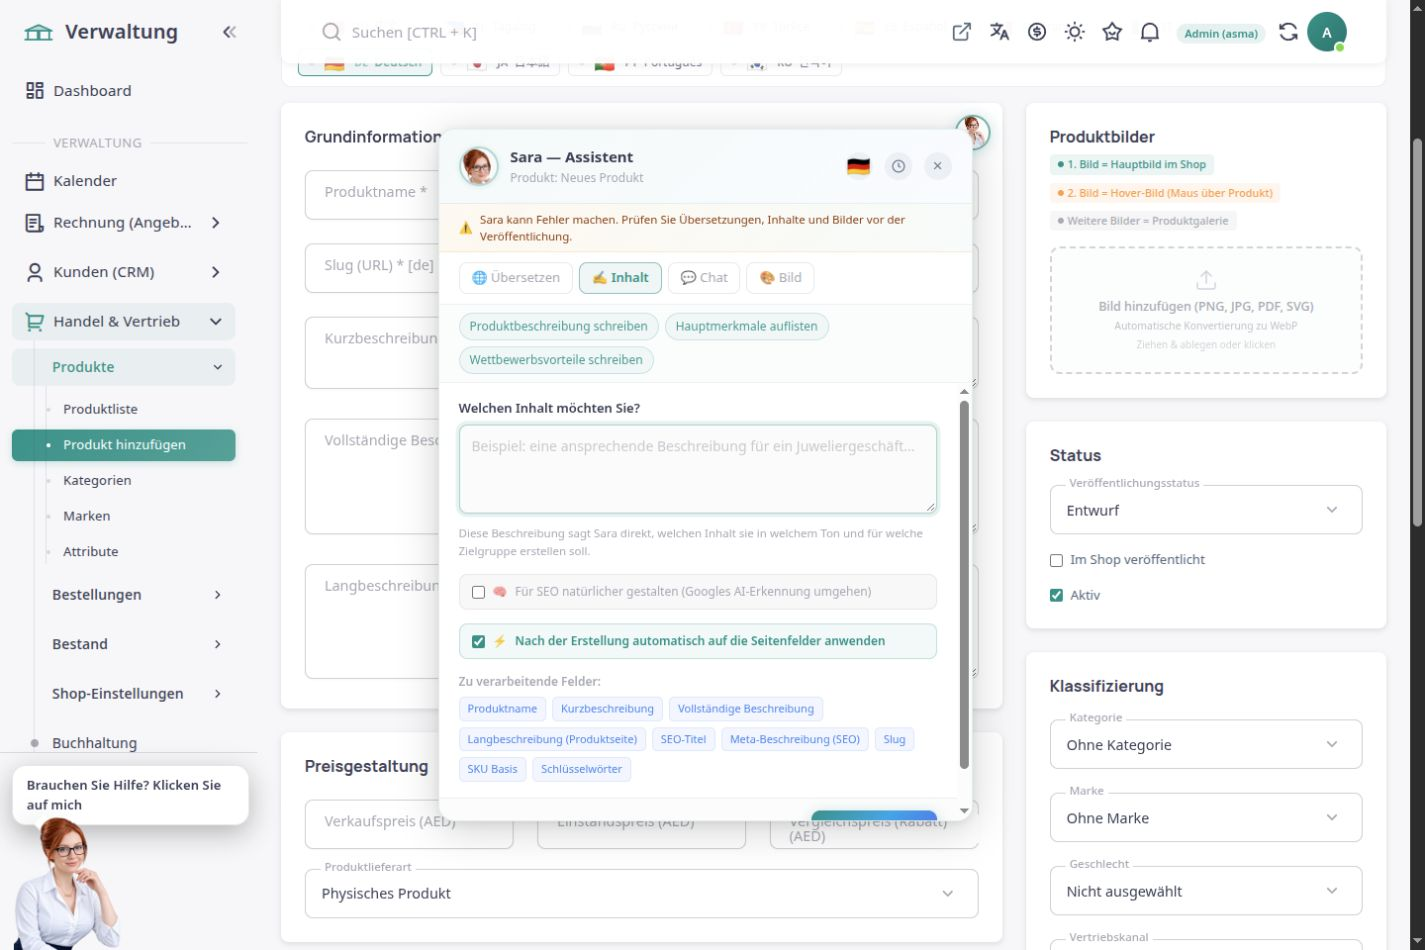
Task: Click the assistant dialog scrollbar
Action: tap(964, 585)
